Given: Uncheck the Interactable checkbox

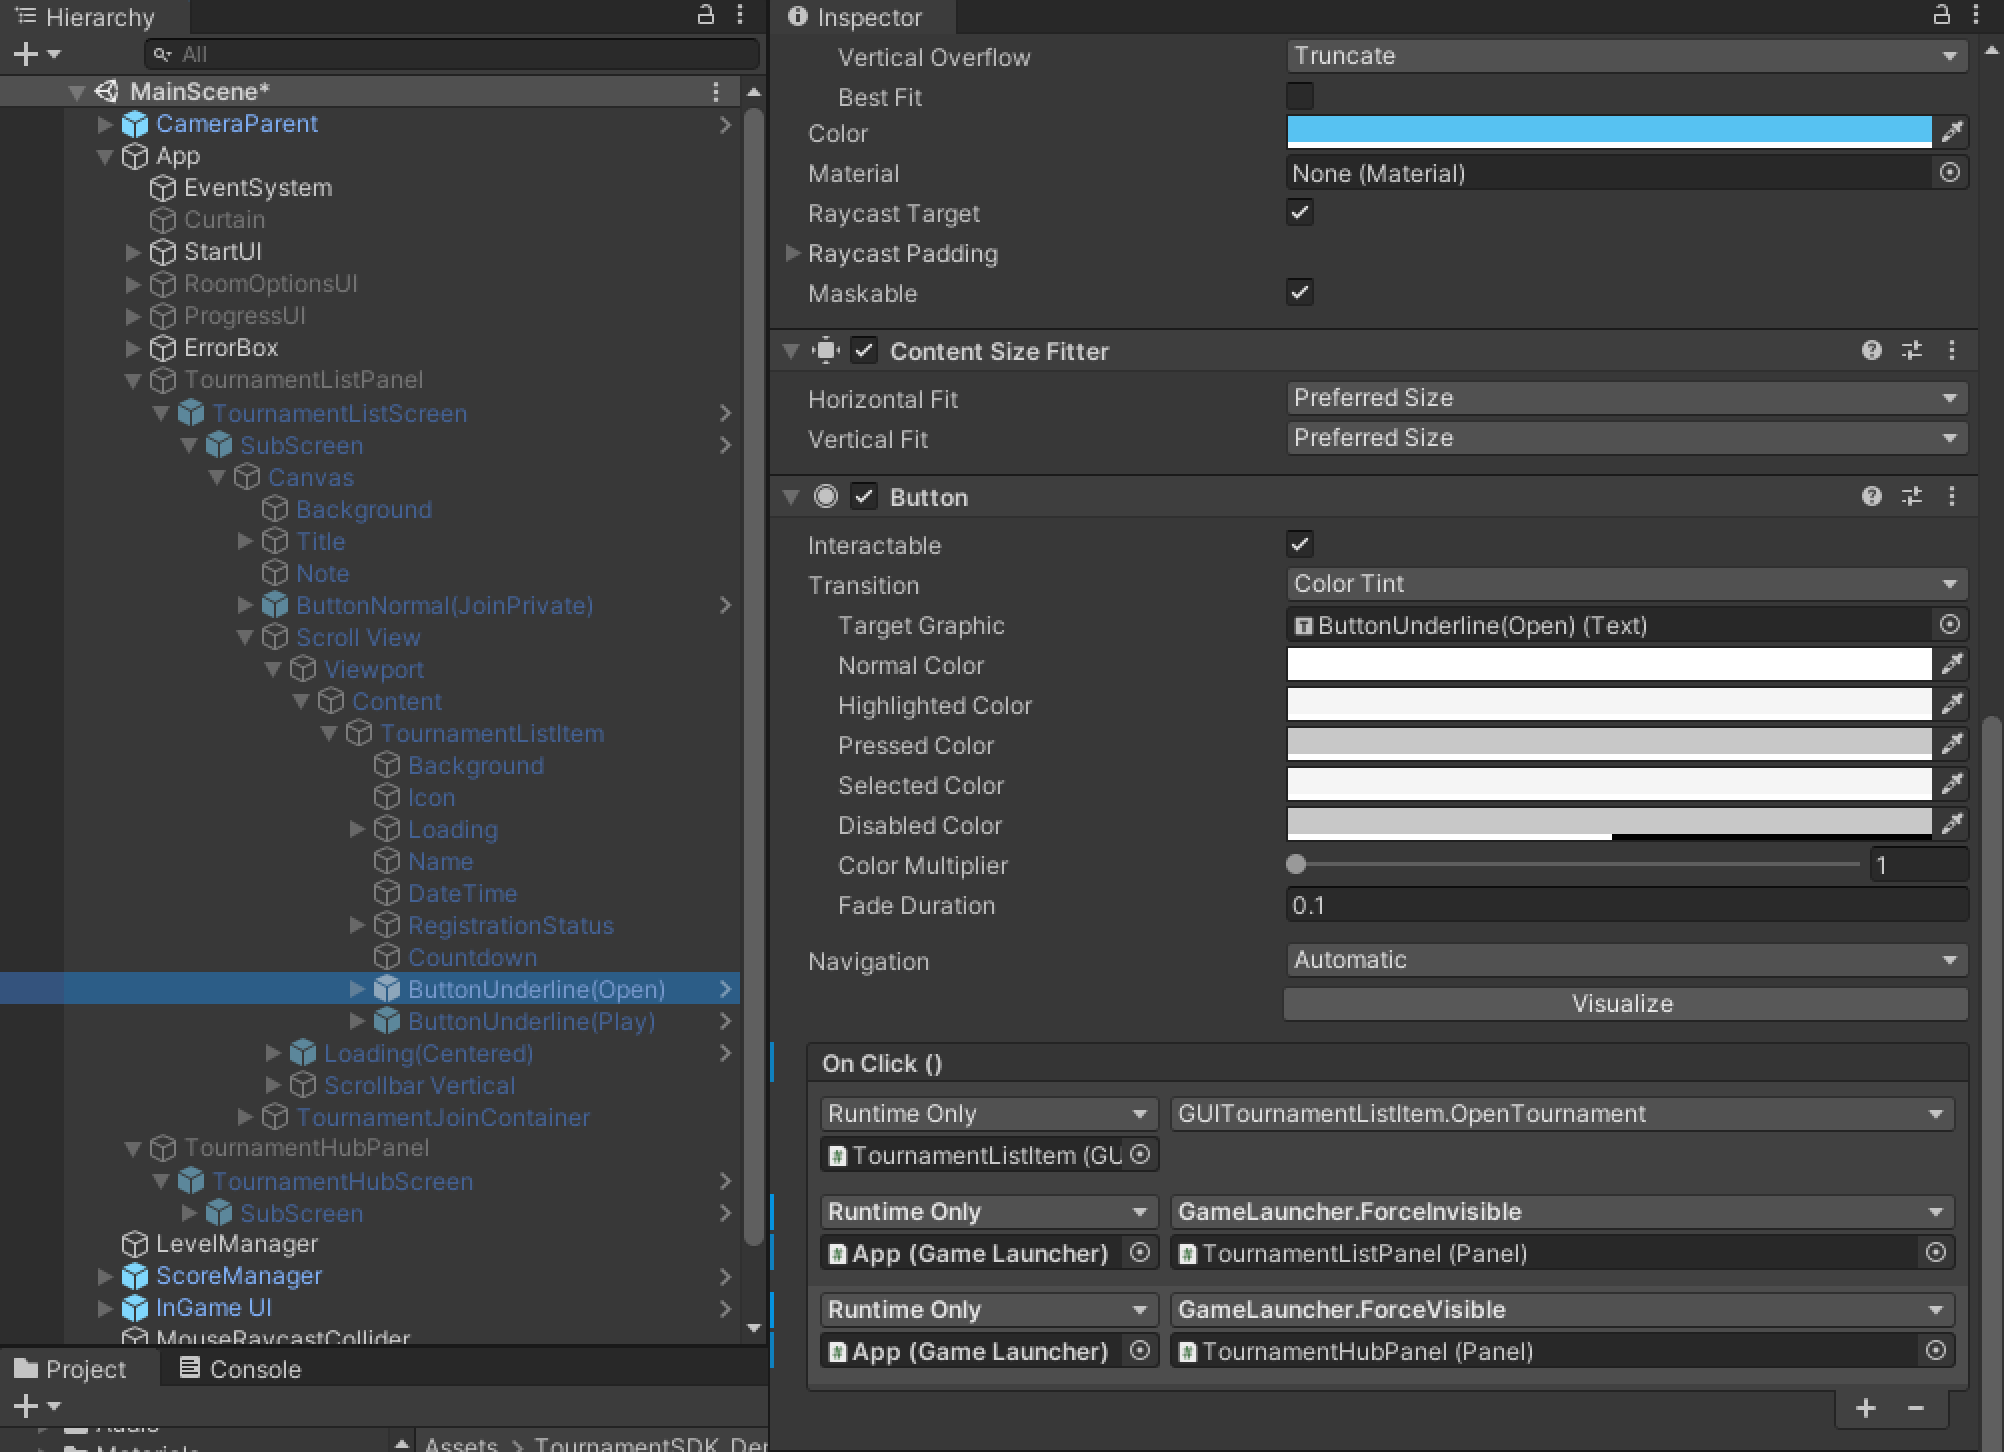Looking at the screenshot, I should coord(1299,545).
